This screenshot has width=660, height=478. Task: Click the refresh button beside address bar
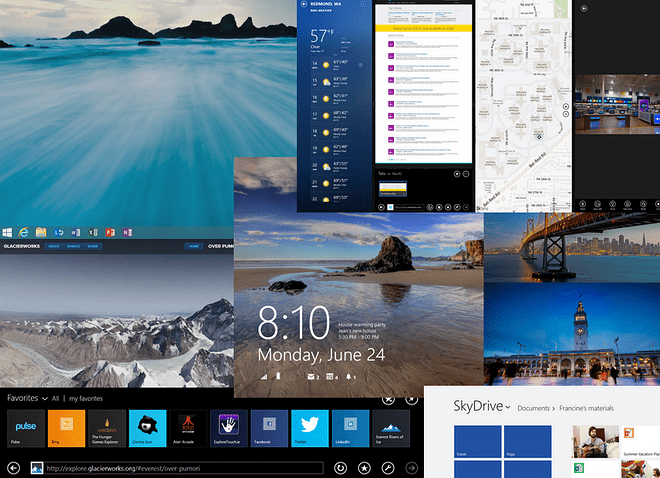coord(341,468)
